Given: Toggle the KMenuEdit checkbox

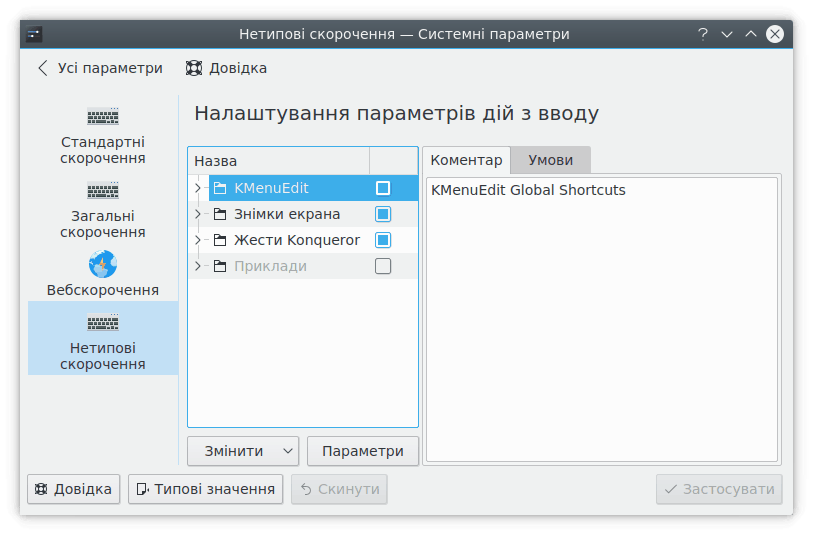Looking at the screenshot, I should click(383, 188).
